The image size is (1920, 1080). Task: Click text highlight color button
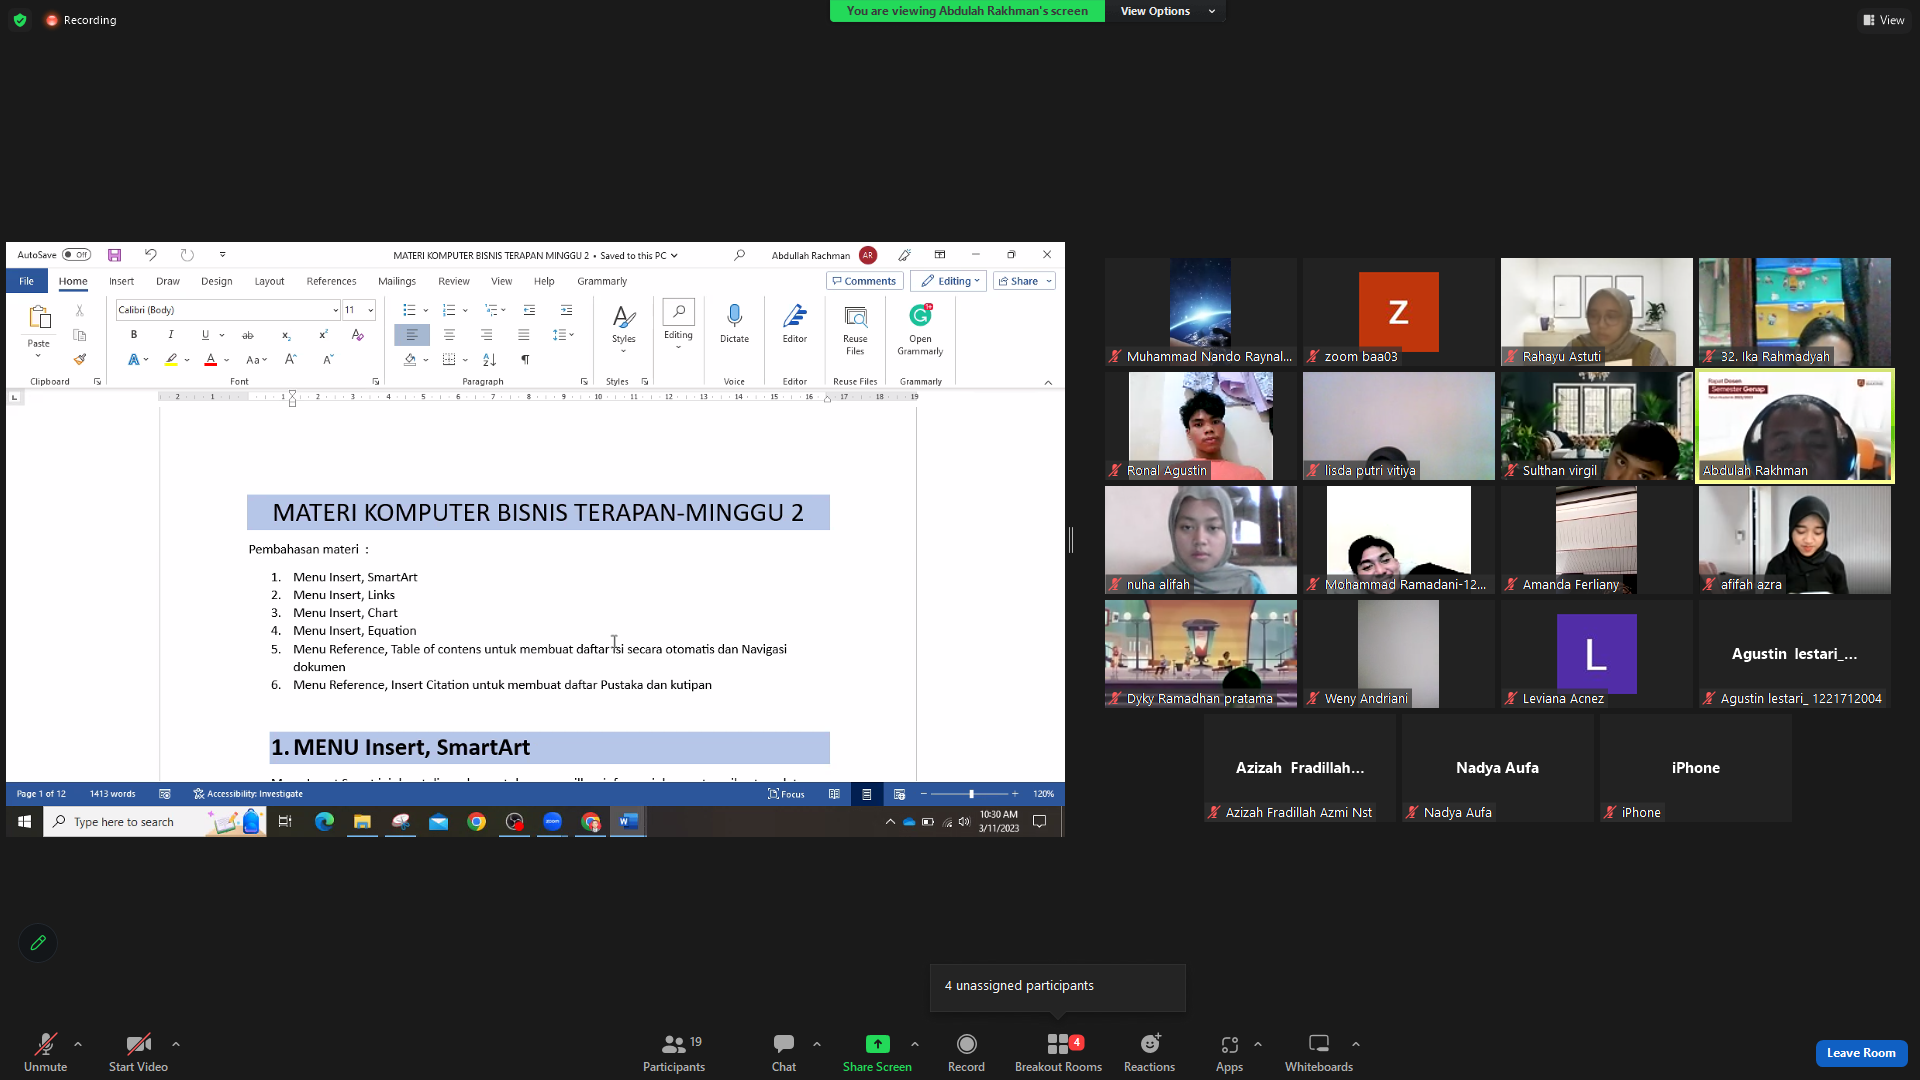click(171, 360)
